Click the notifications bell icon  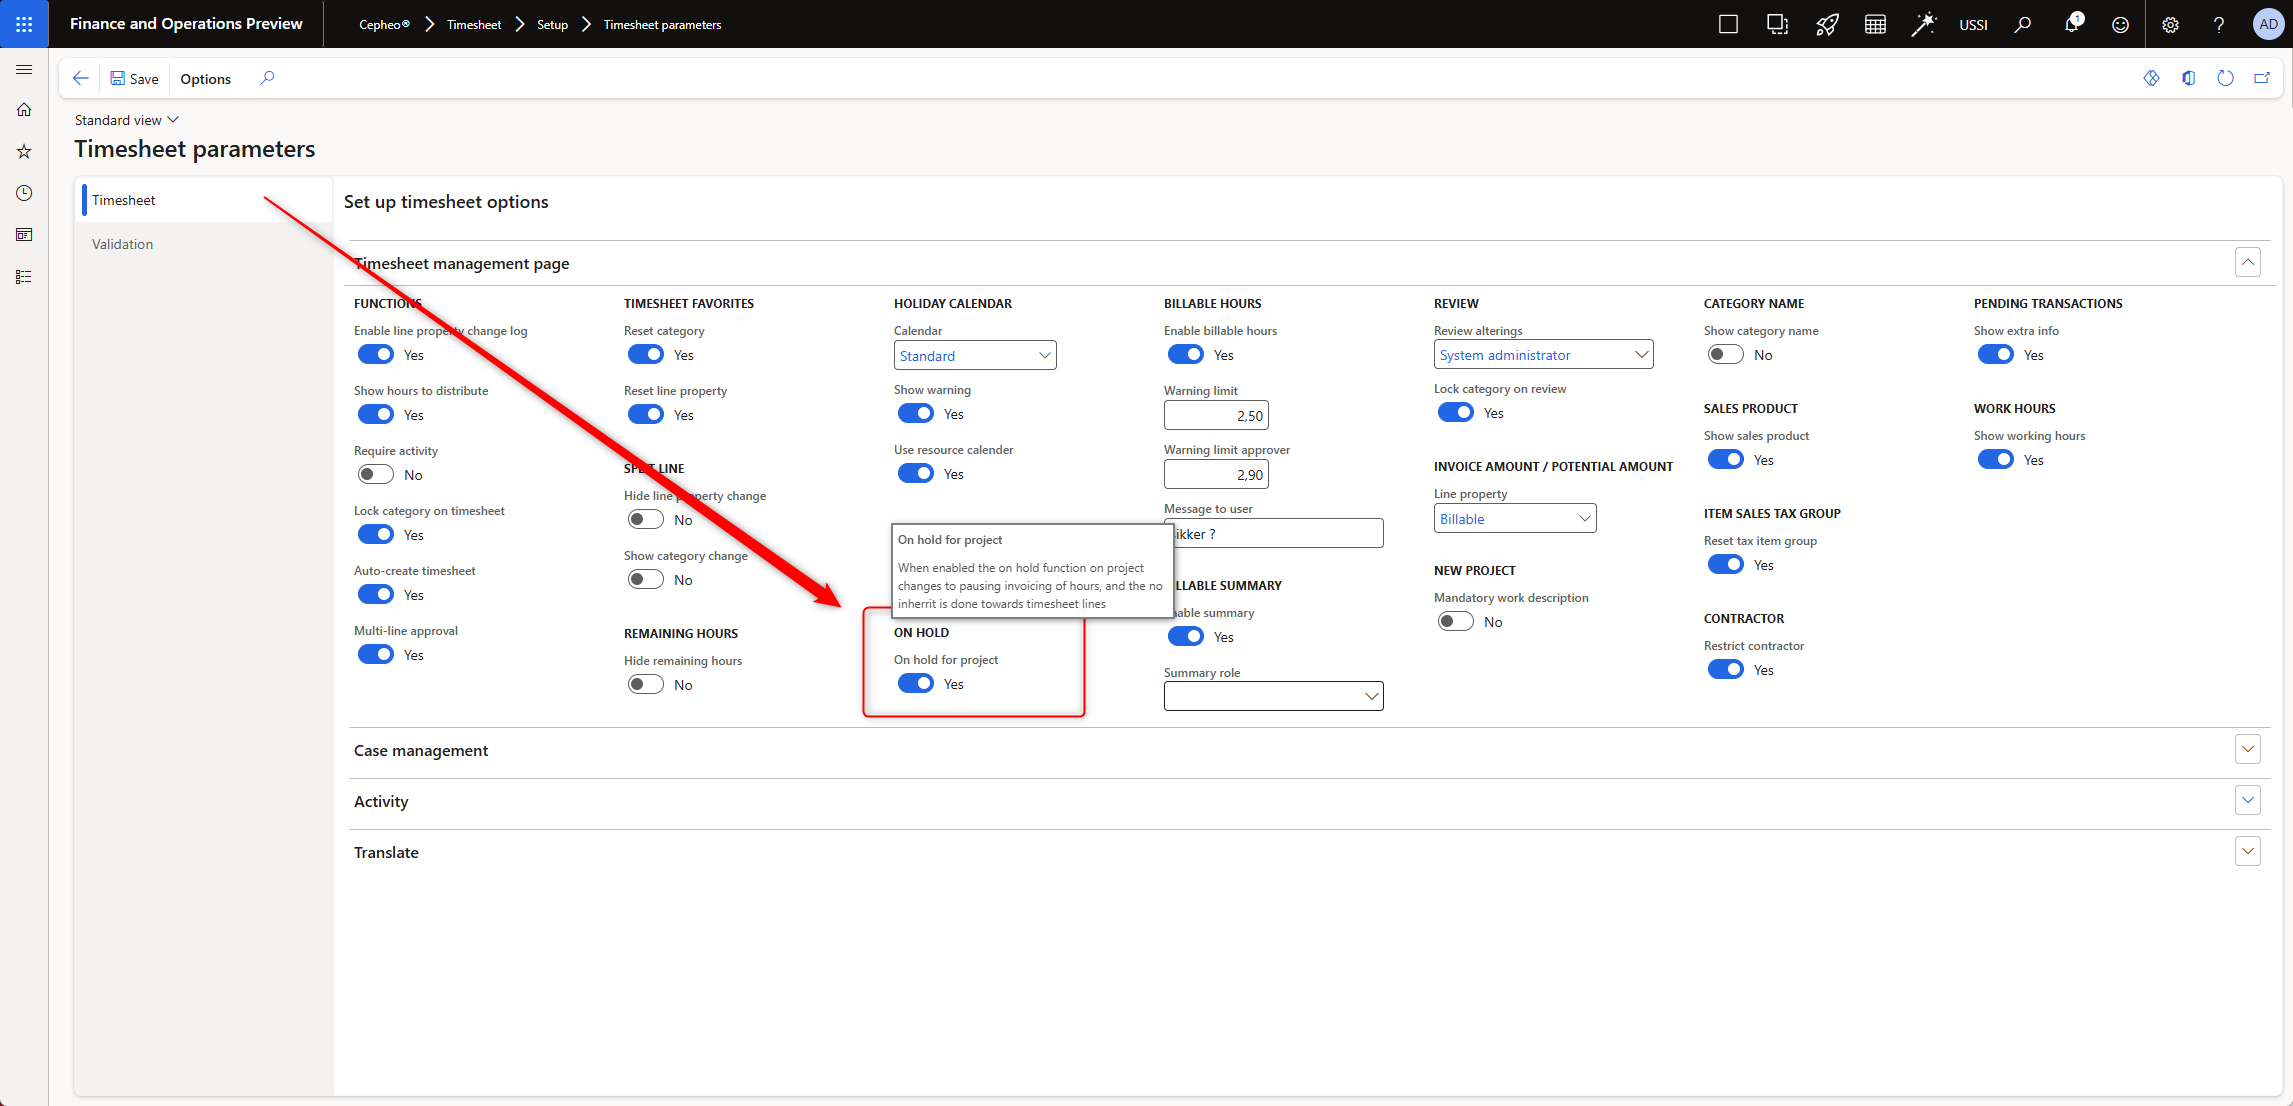tap(2071, 25)
